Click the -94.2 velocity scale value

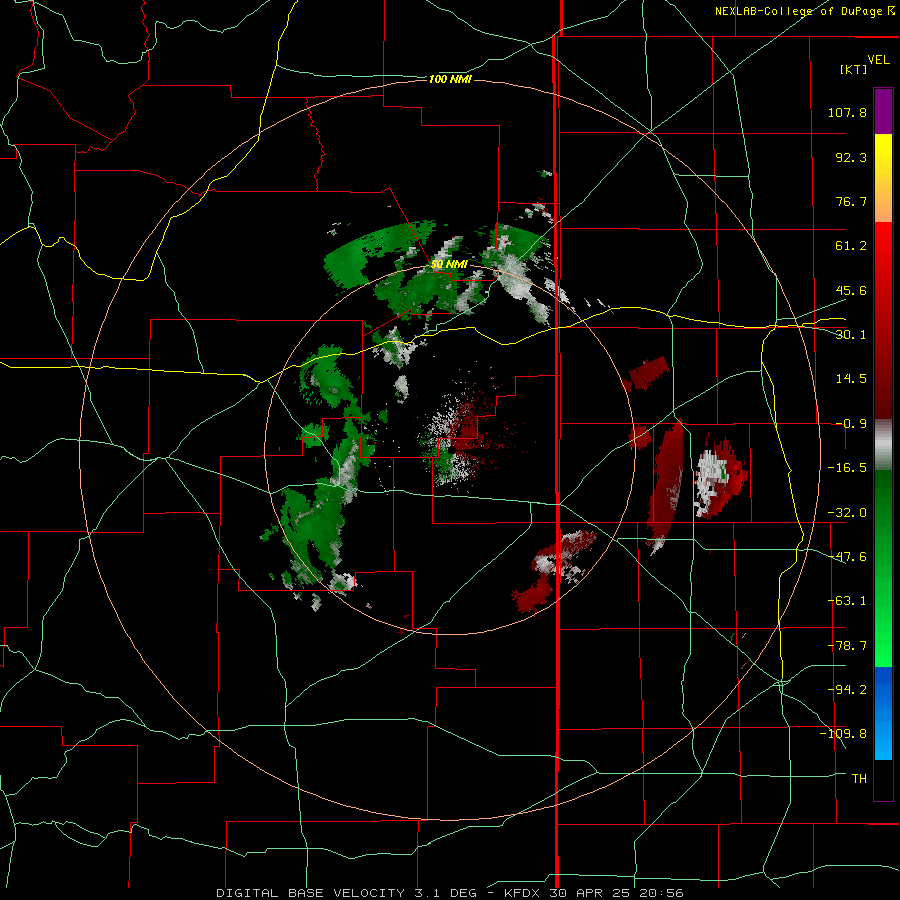(x=847, y=690)
